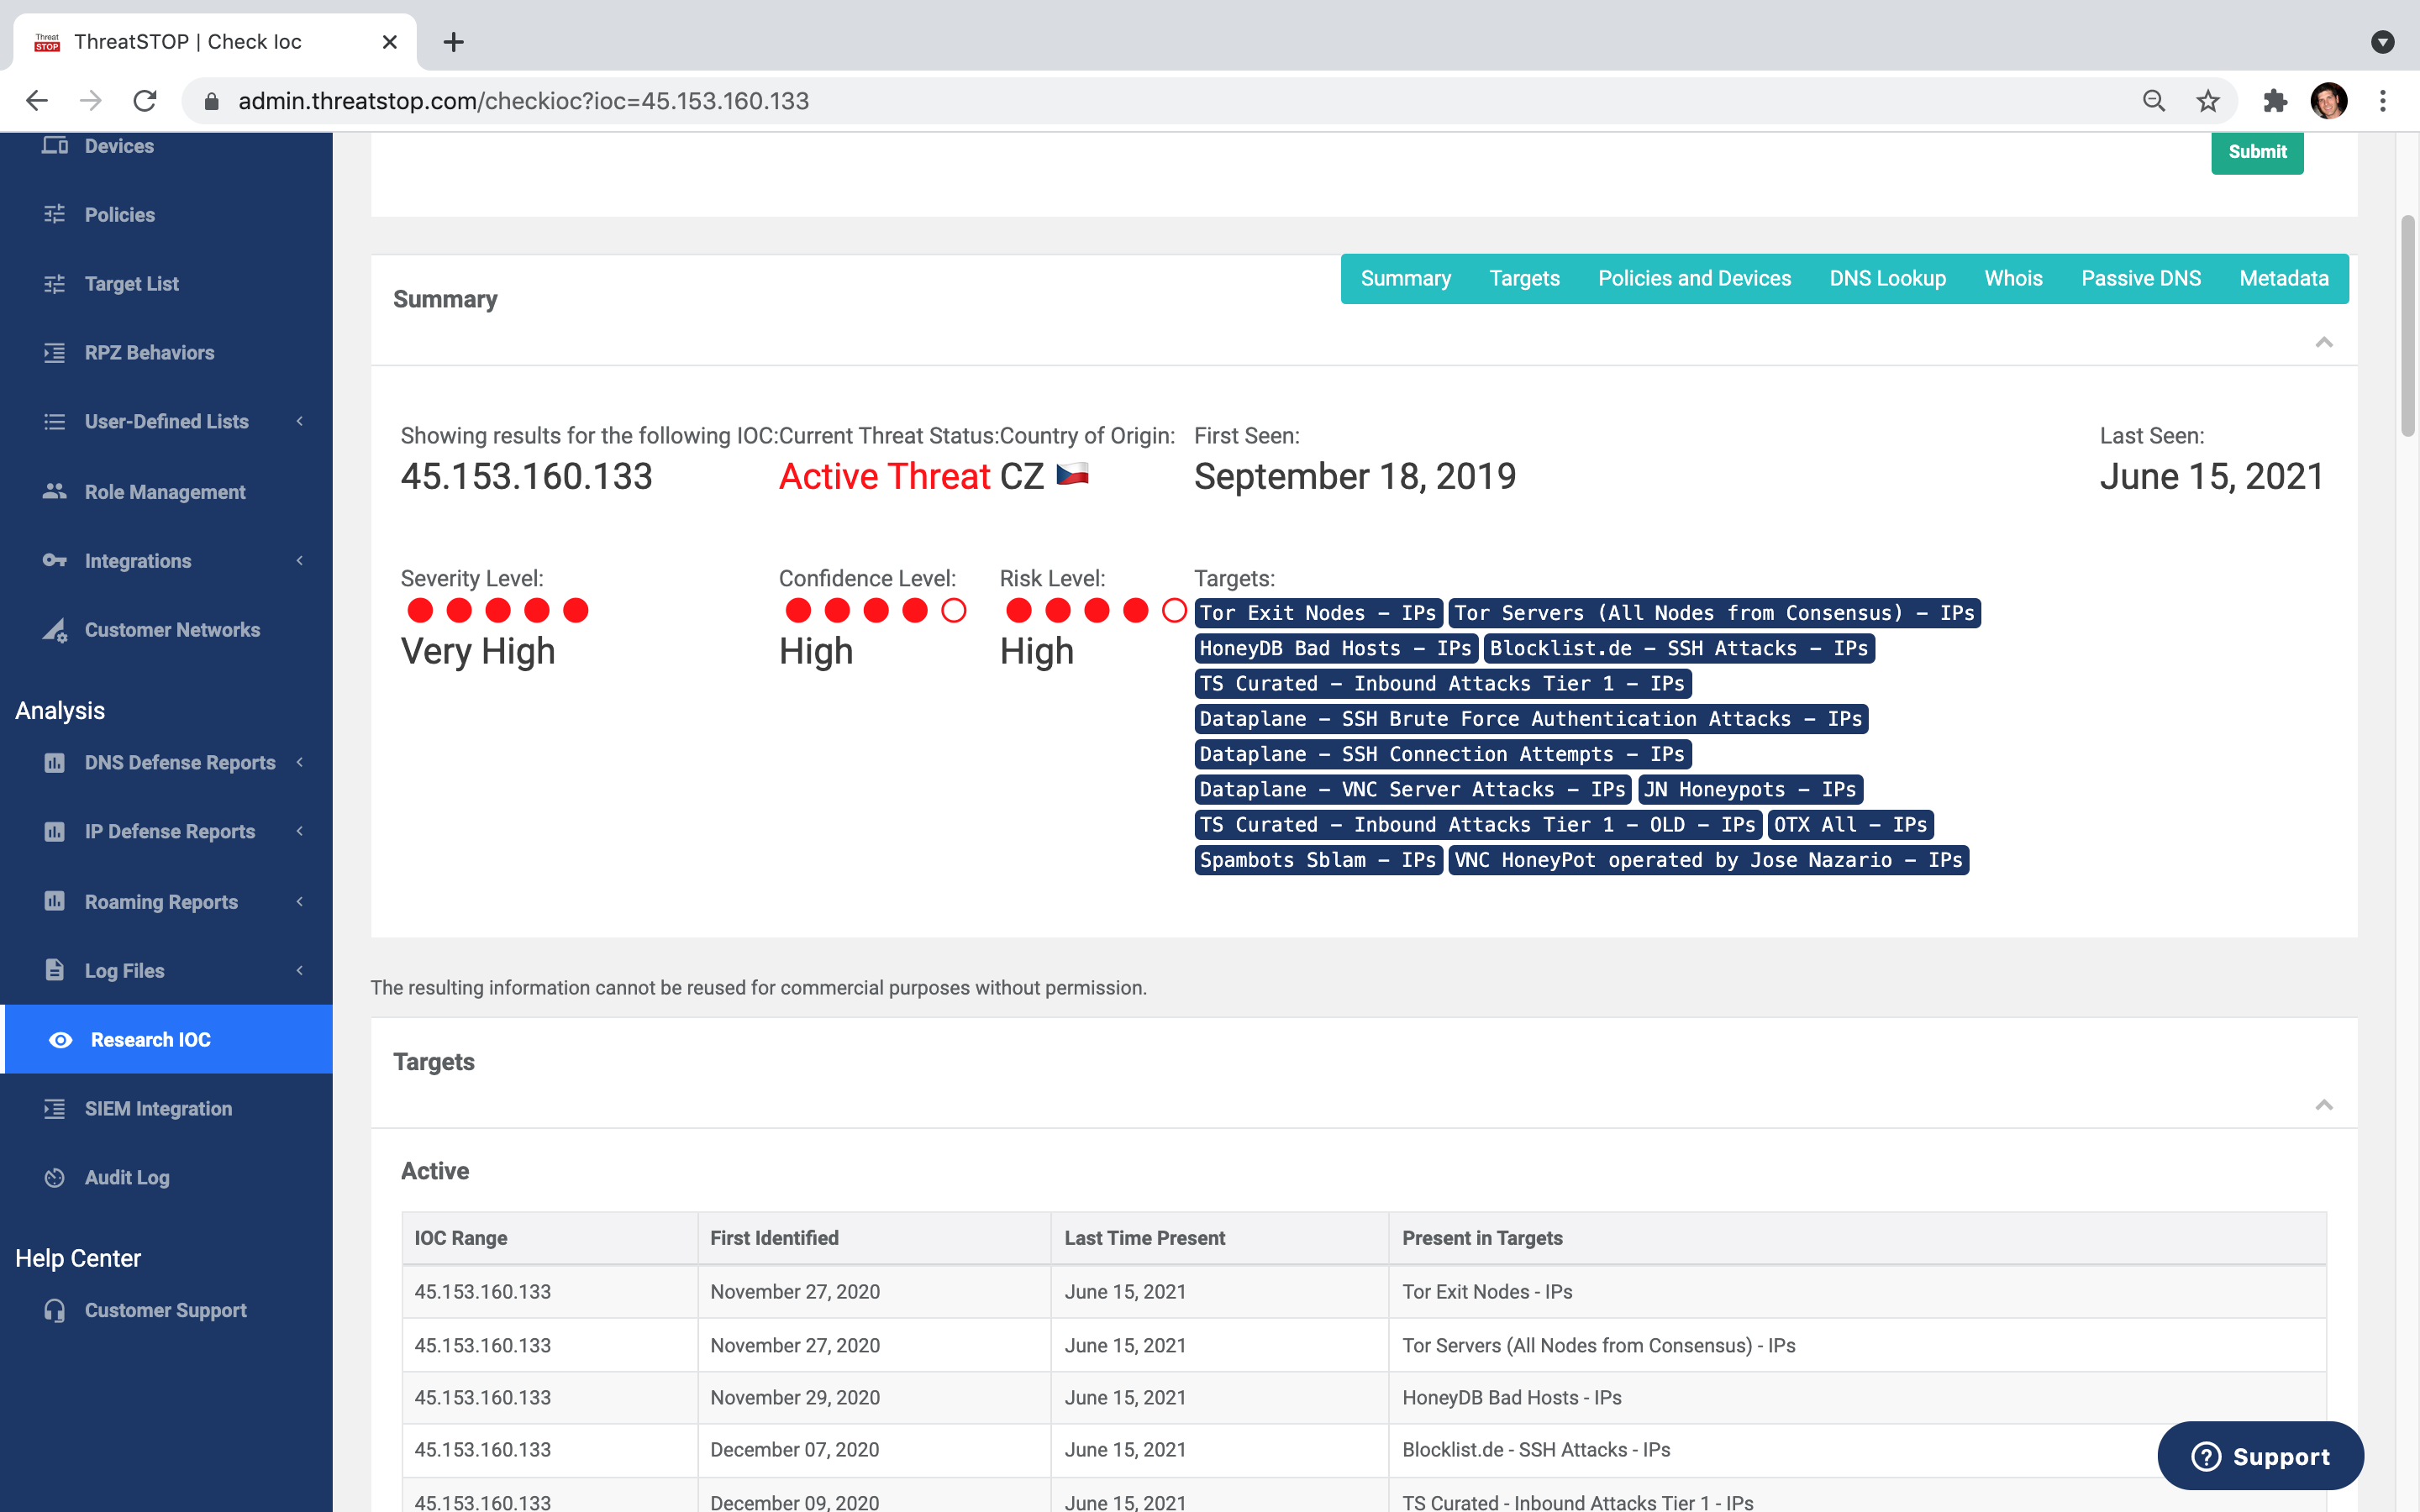Open the Policies section icon
This screenshot has height=1512, width=2420.
click(54, 214)
